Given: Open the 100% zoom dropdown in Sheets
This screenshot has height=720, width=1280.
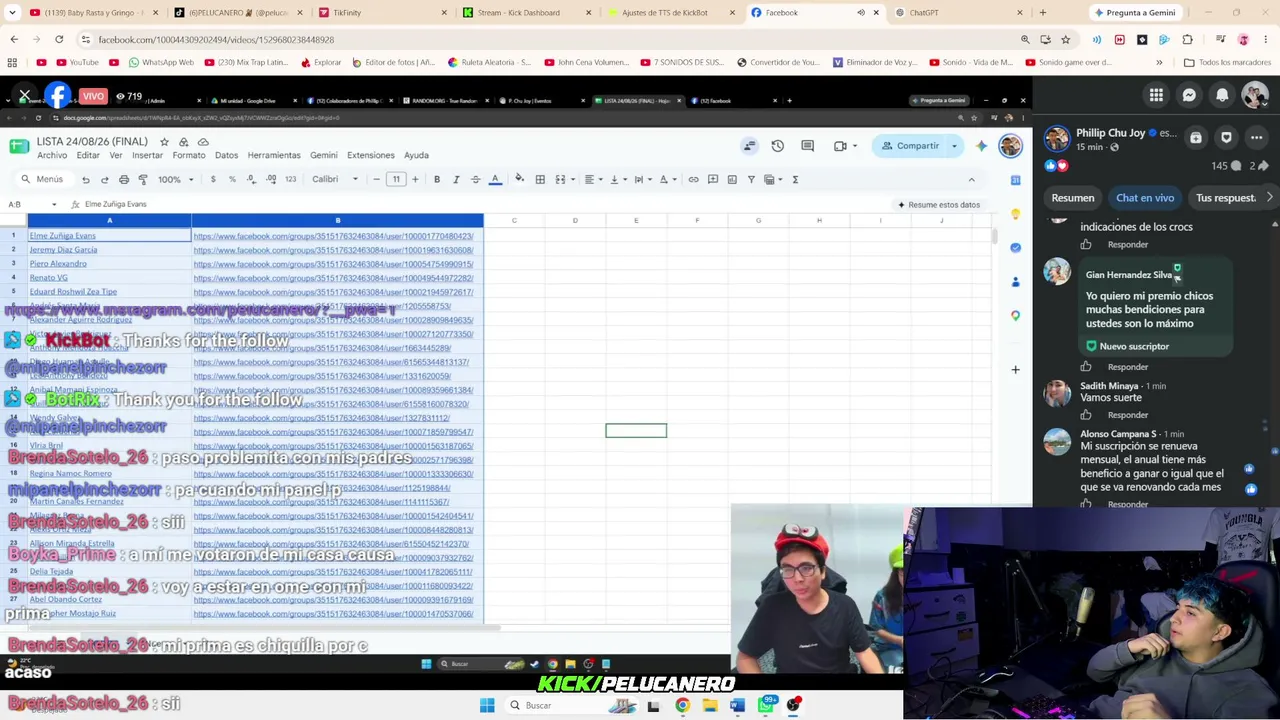Looking at the screenshot, I should [174, 180].
